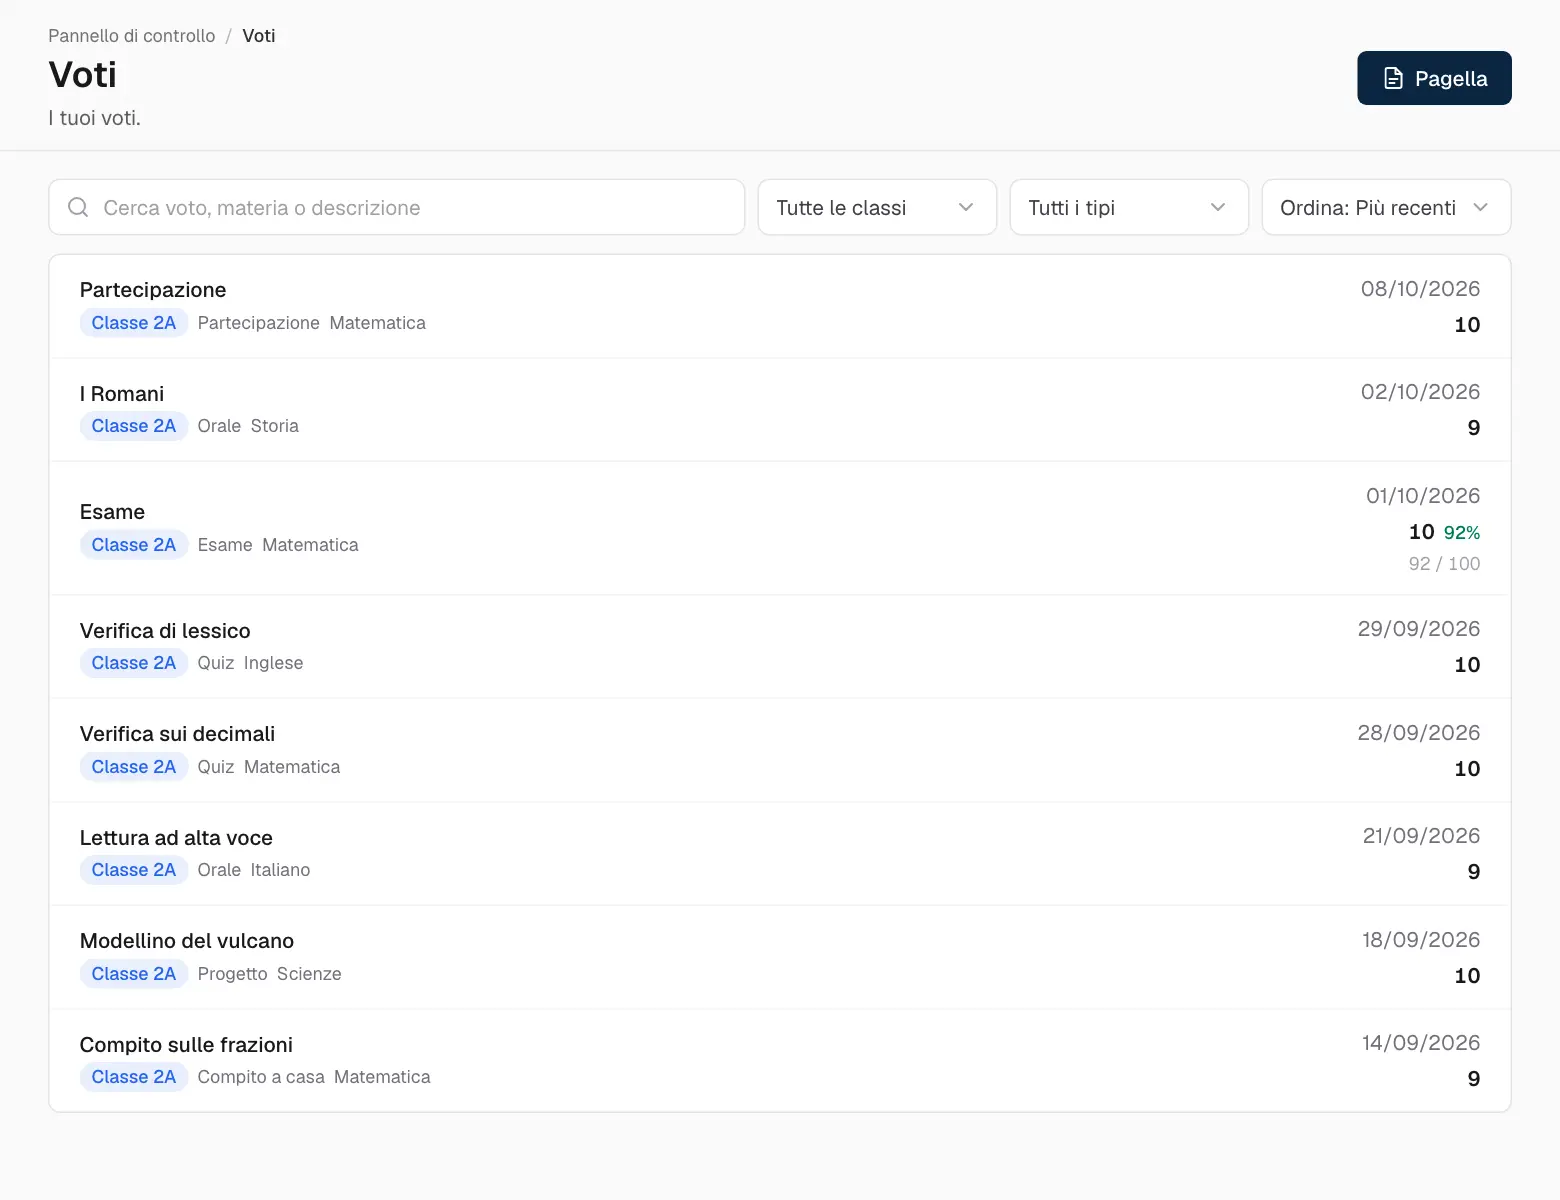This screenshot has width=1560, height=1200.
Task: Click Classe 2A badge in Esame row
Action: [134, 545]
